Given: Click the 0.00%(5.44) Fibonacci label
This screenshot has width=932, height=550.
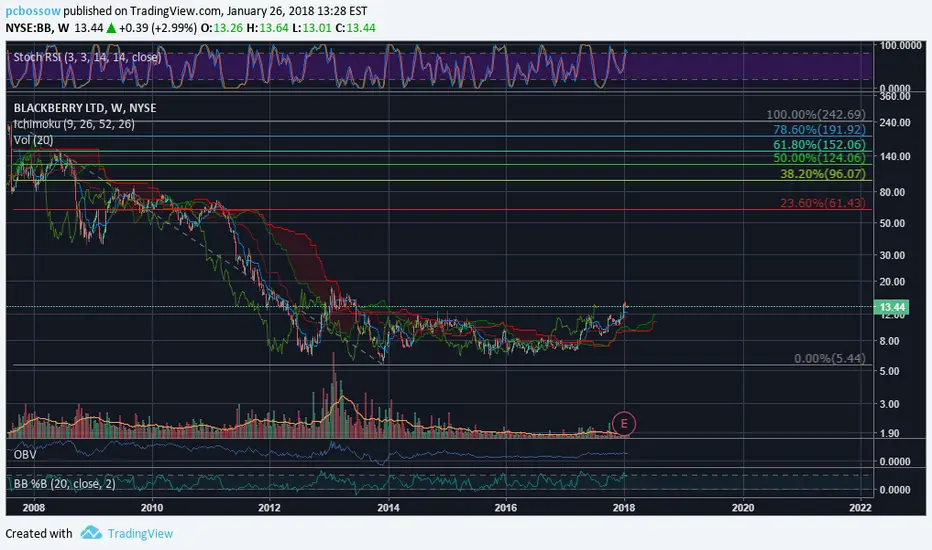Looking at the screenshot, I should coord(830,358).
